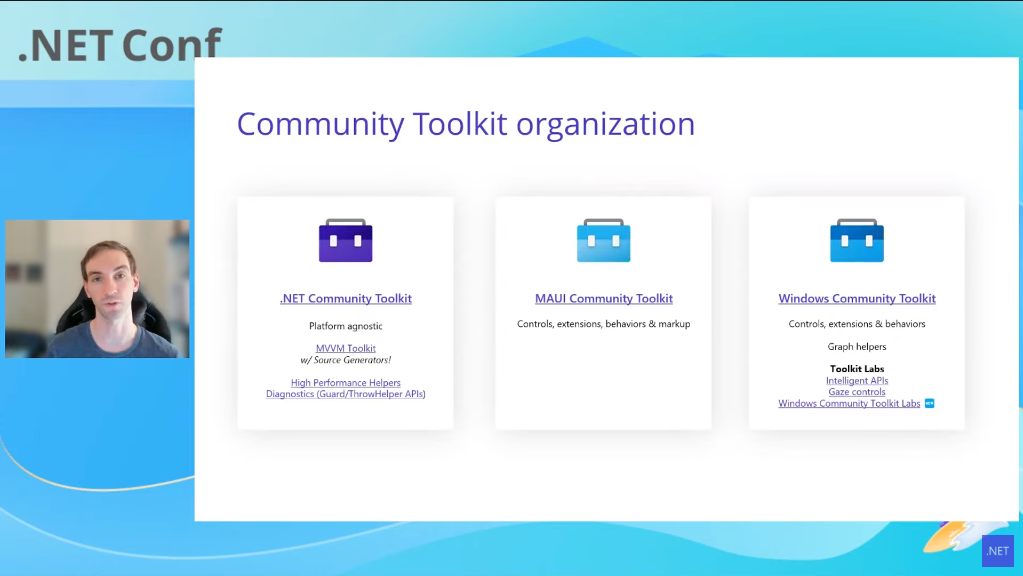Click 'Controls, extensions, behaviors & markup' text
1023x576 pixels.
(603, 324)
